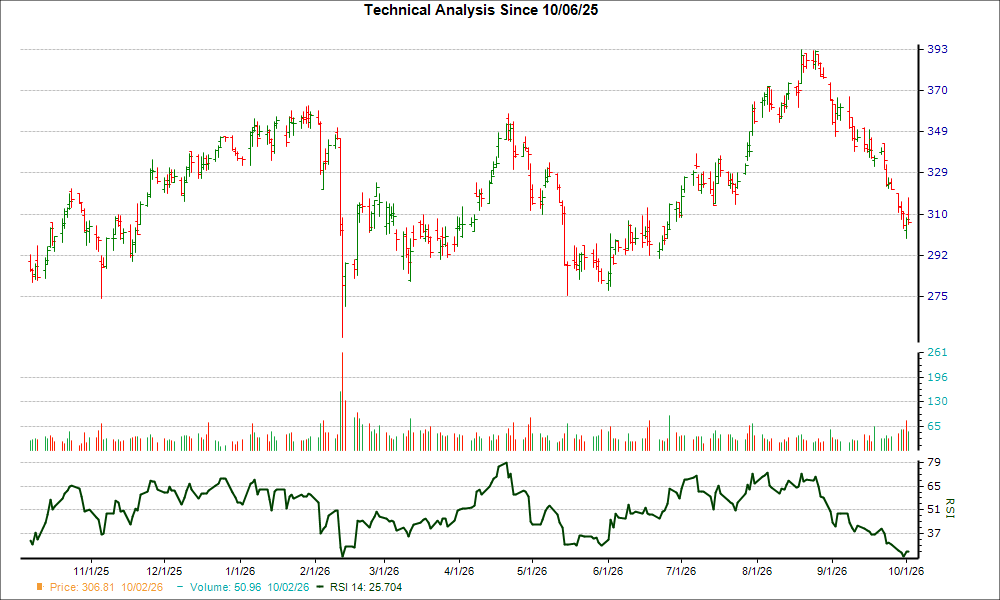Screen dimensions: 1000x600
Task: Select the 196 volume axis label
Action: (937, 377)
